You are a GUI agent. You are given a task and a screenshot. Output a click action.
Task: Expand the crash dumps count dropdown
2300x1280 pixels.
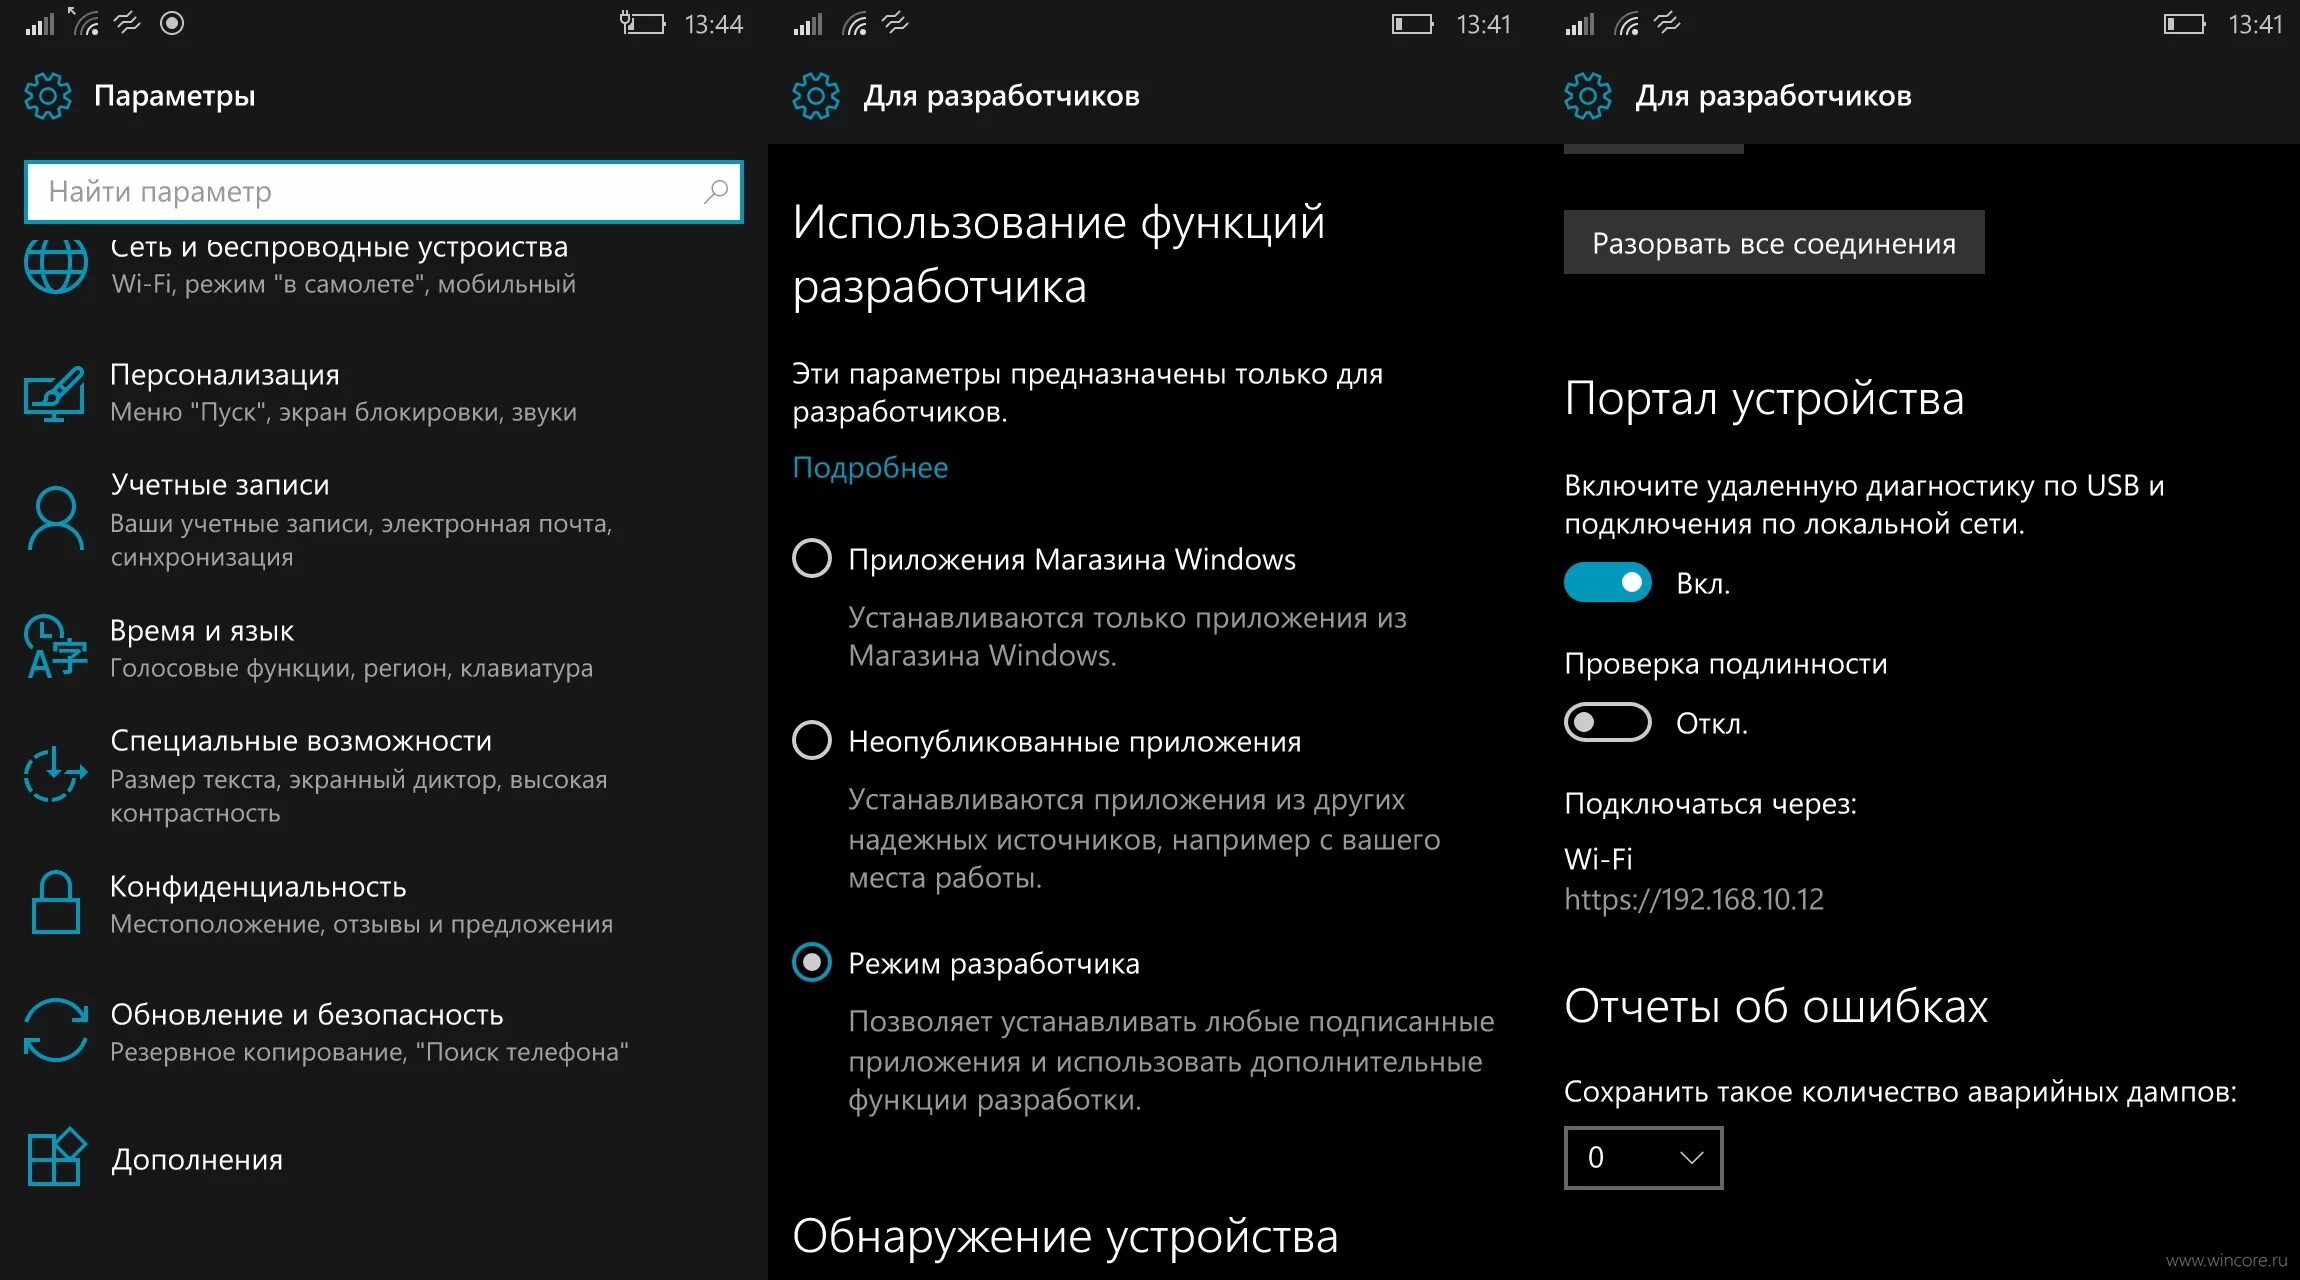pos(1643,1158)
